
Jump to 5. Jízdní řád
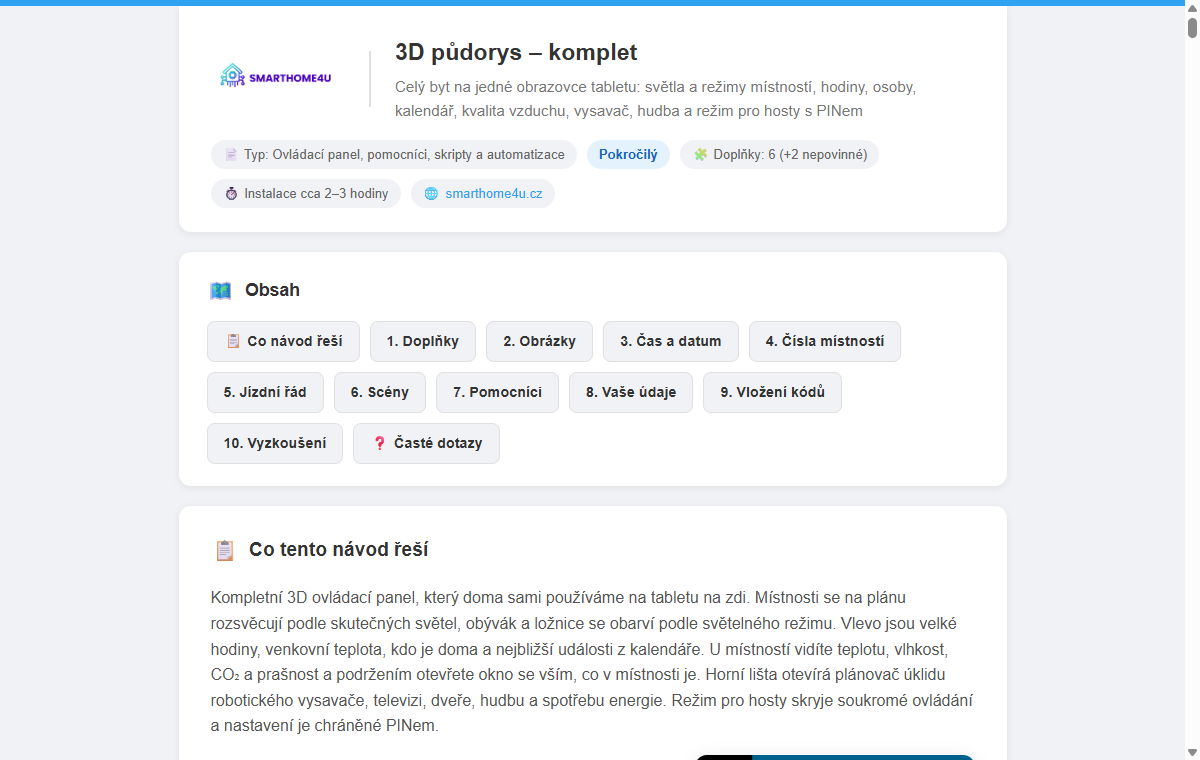(265, 392)
